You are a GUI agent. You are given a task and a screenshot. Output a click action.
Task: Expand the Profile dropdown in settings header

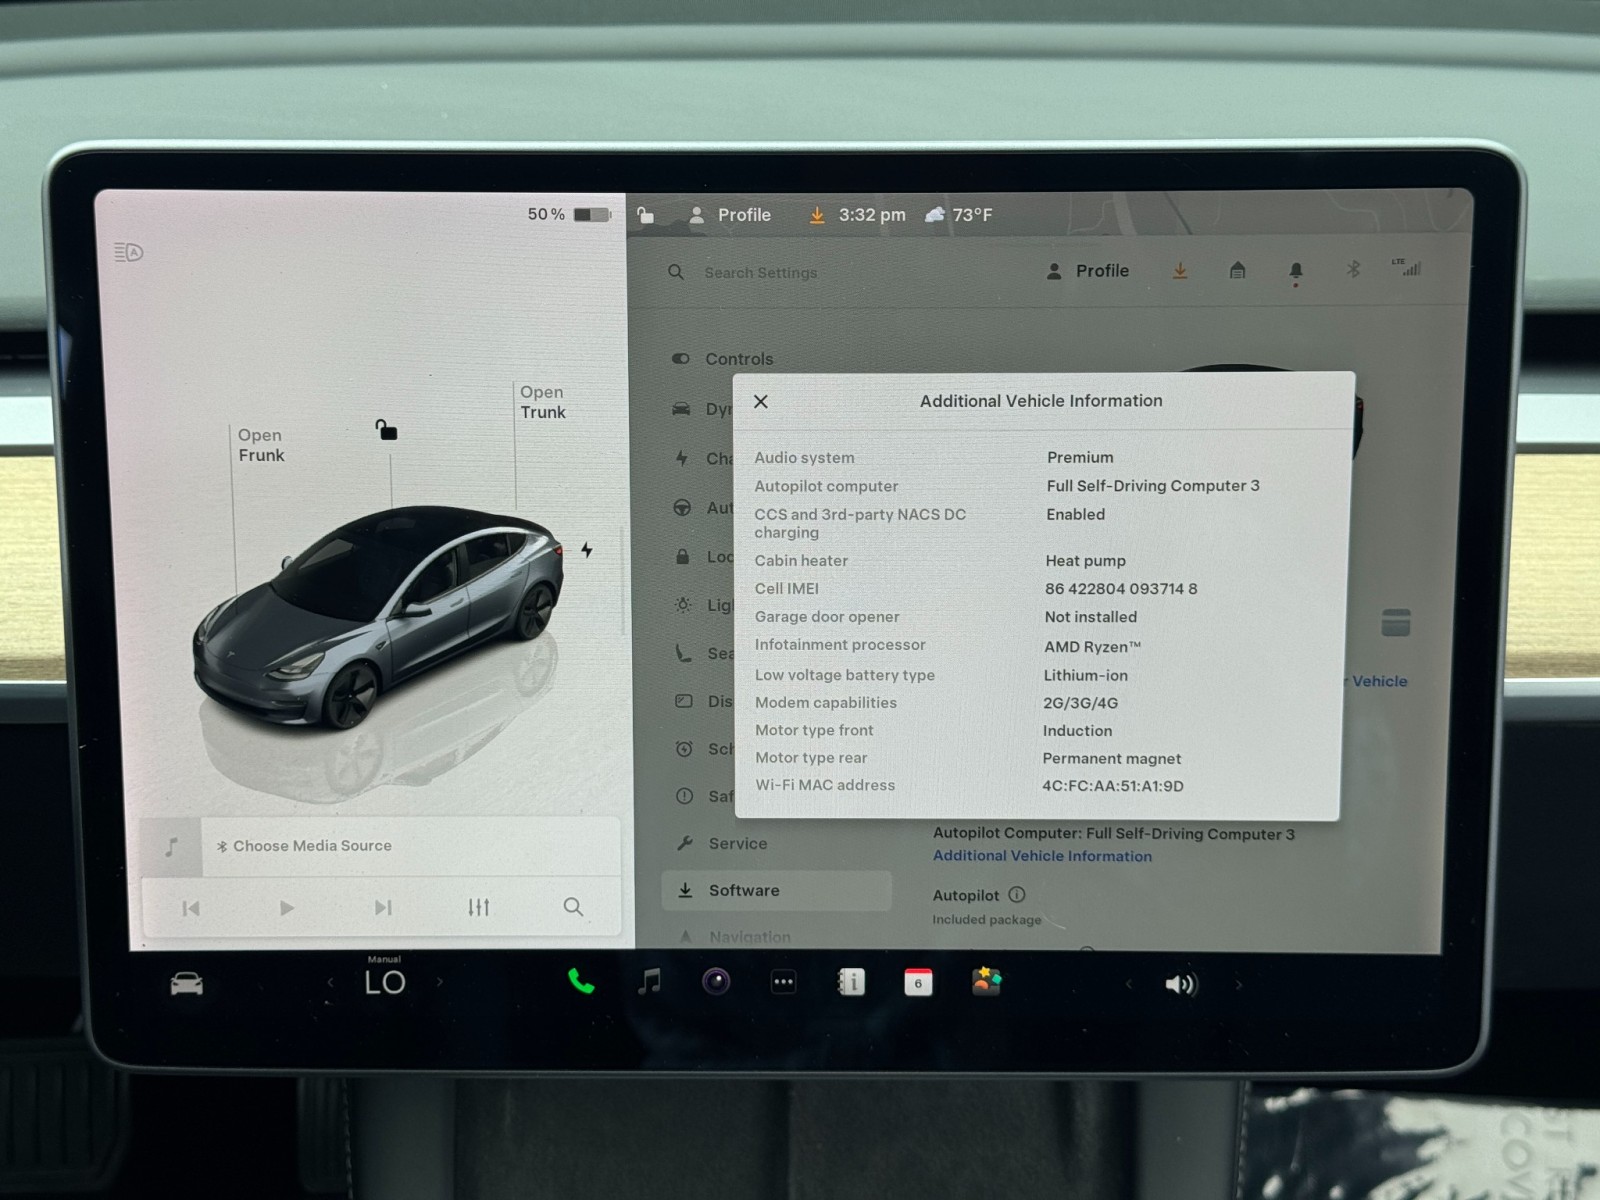coord(1088,271)
